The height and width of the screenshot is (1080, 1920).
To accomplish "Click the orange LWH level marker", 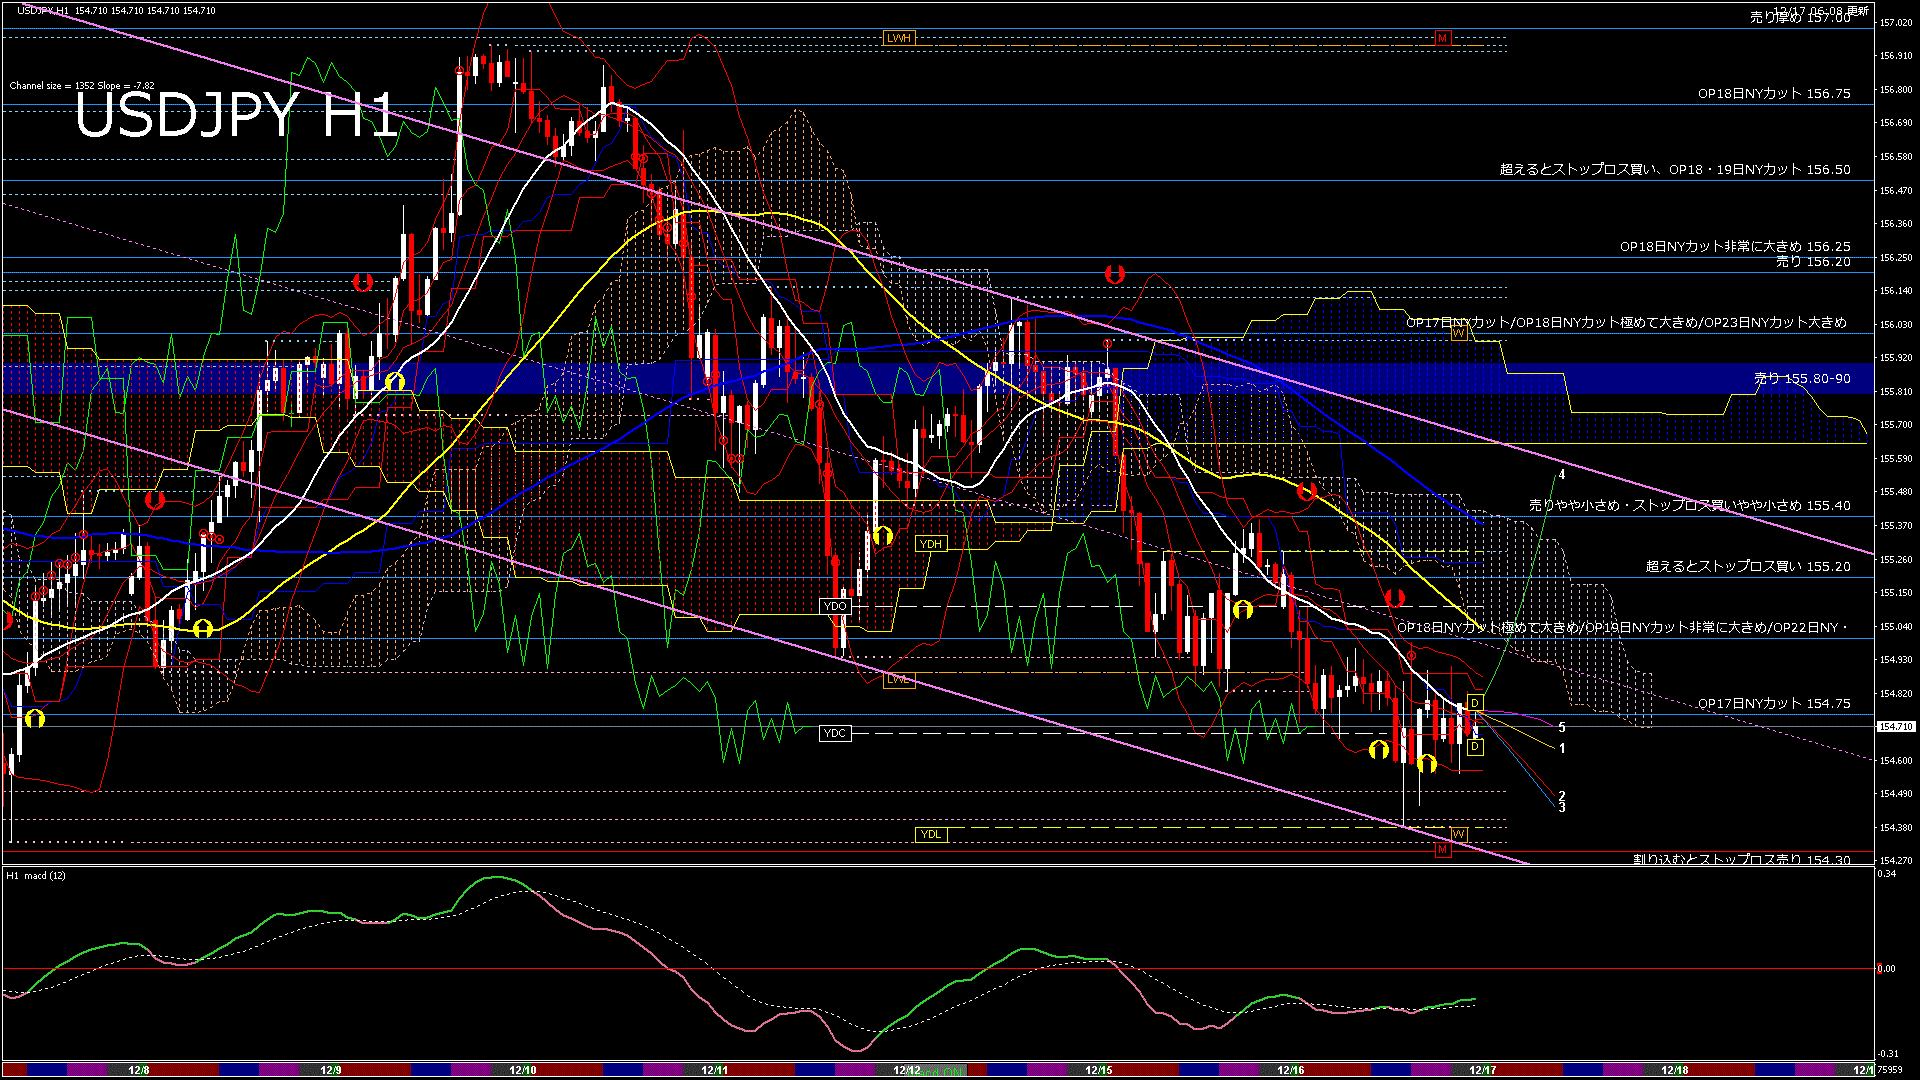I will (898, 38).
